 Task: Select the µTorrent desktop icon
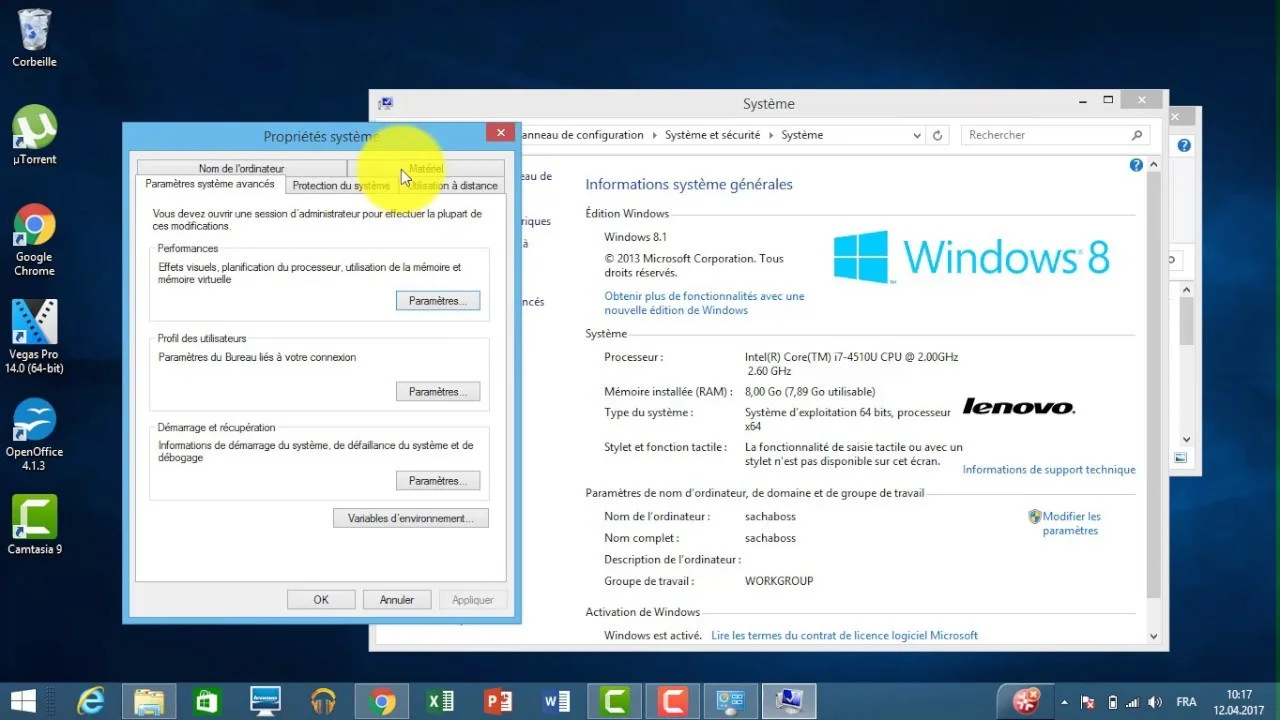(34, 135)
